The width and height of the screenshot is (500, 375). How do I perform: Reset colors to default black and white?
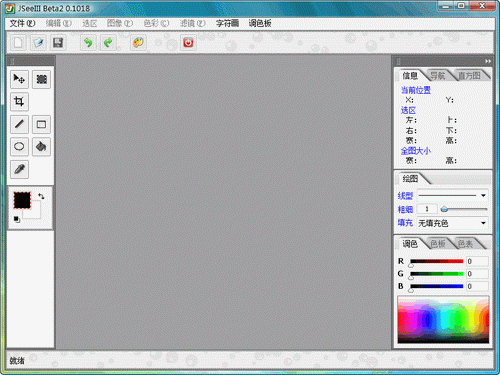click(x=17, y=219)
